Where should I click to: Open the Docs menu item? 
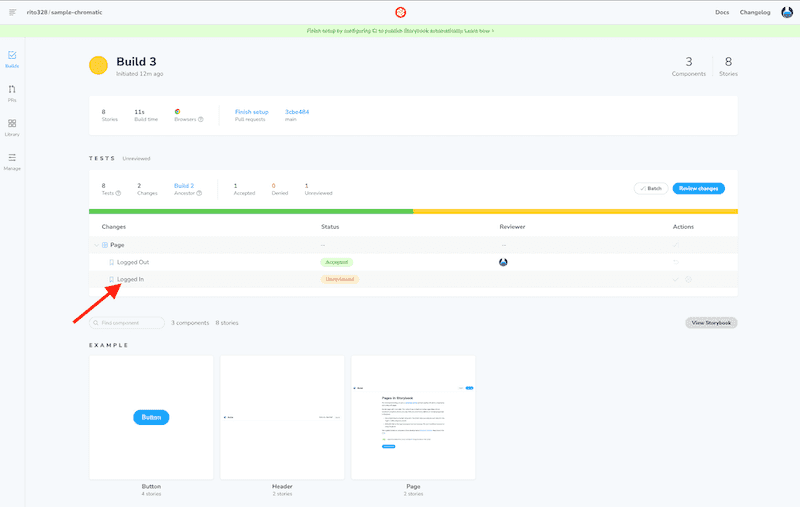pos(722,12)
